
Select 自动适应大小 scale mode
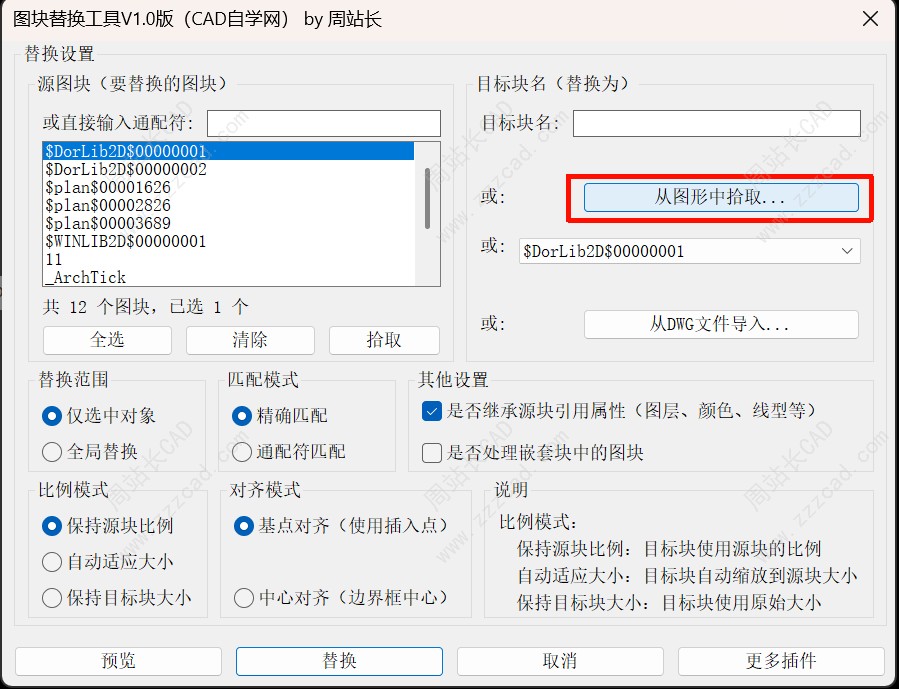click(x=52, y=562)
